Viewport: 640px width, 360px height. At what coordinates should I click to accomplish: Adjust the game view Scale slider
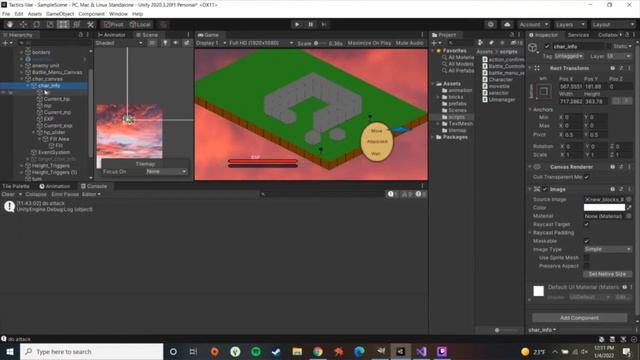(320, 43)
